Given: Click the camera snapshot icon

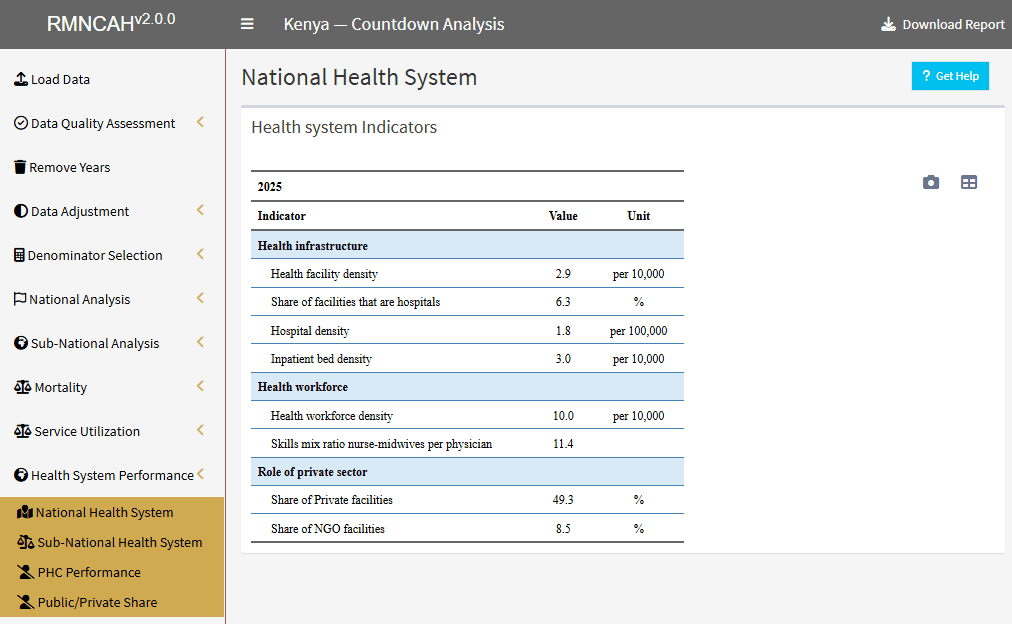Looking at the screenshot, I should pyautogui.click(x=931, y=182).
